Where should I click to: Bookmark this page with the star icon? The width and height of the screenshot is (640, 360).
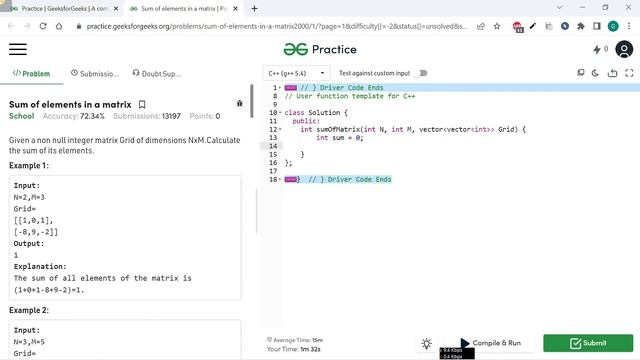497,26
